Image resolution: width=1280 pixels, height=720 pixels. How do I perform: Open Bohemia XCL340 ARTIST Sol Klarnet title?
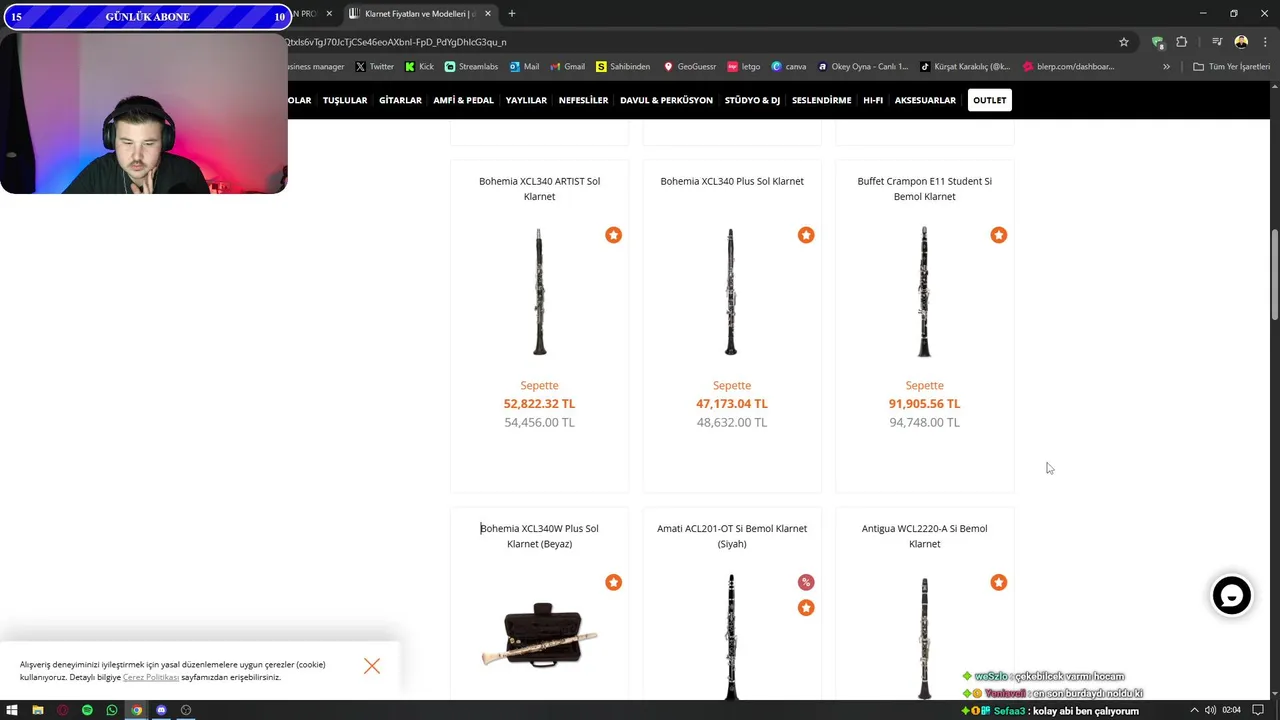pos(539,189)
